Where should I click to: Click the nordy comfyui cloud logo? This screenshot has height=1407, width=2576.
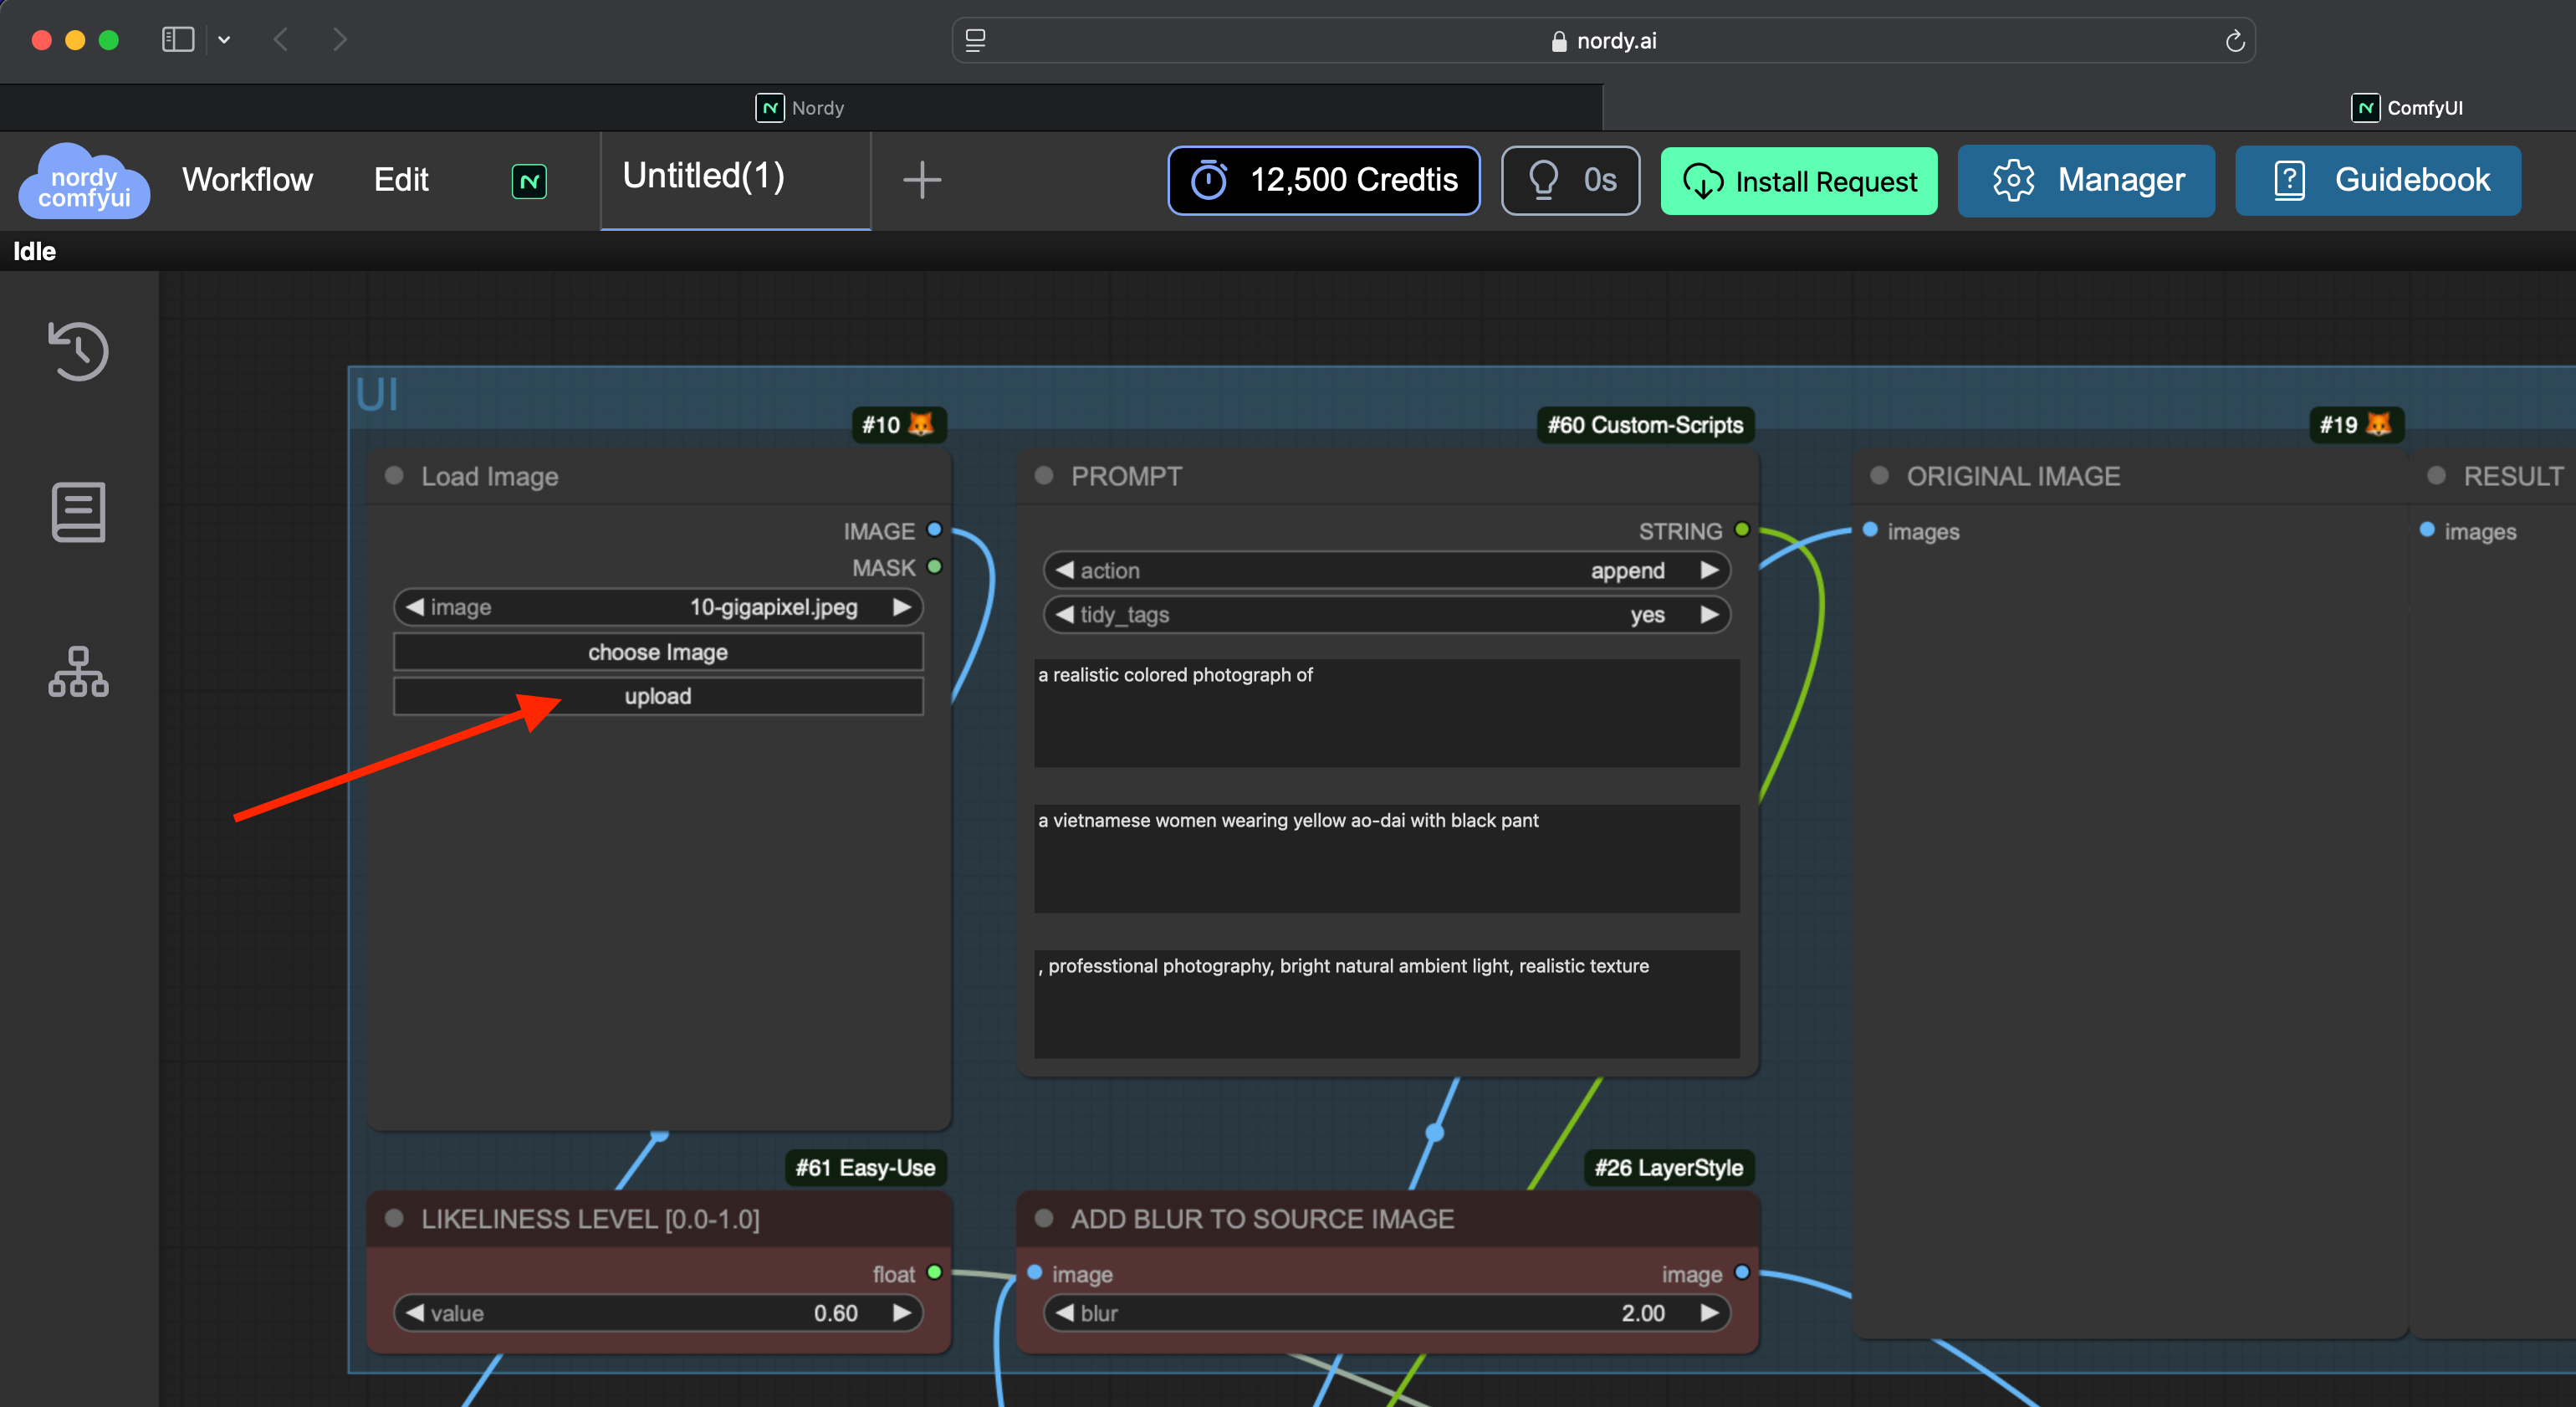coord(84,182)
